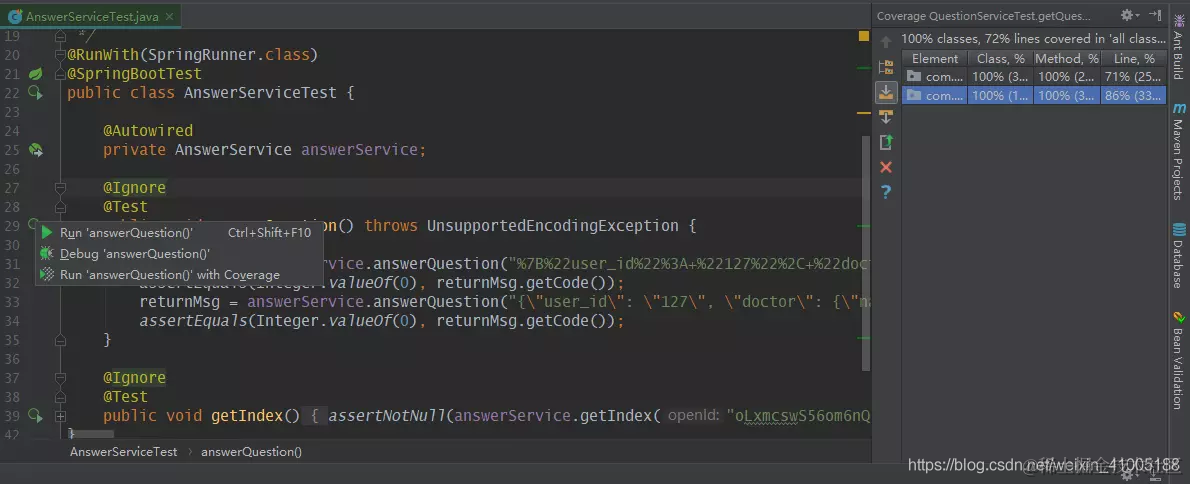
Task: Open the Maven Projects side panel
Action: point(1179,151)
